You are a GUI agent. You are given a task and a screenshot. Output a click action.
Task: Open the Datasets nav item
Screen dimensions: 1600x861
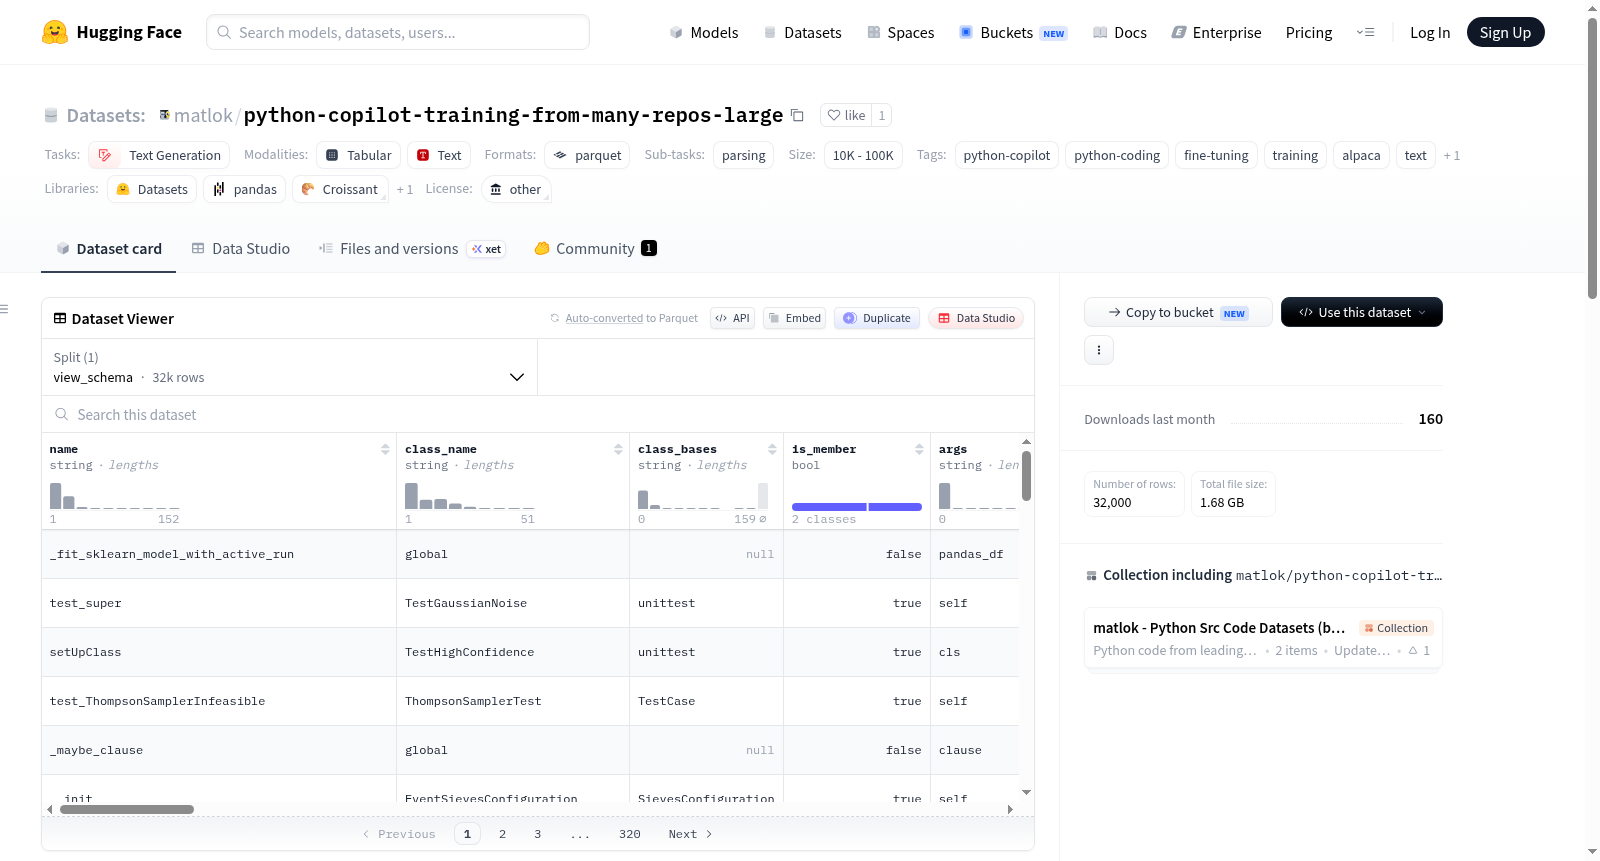coord(803,32)
